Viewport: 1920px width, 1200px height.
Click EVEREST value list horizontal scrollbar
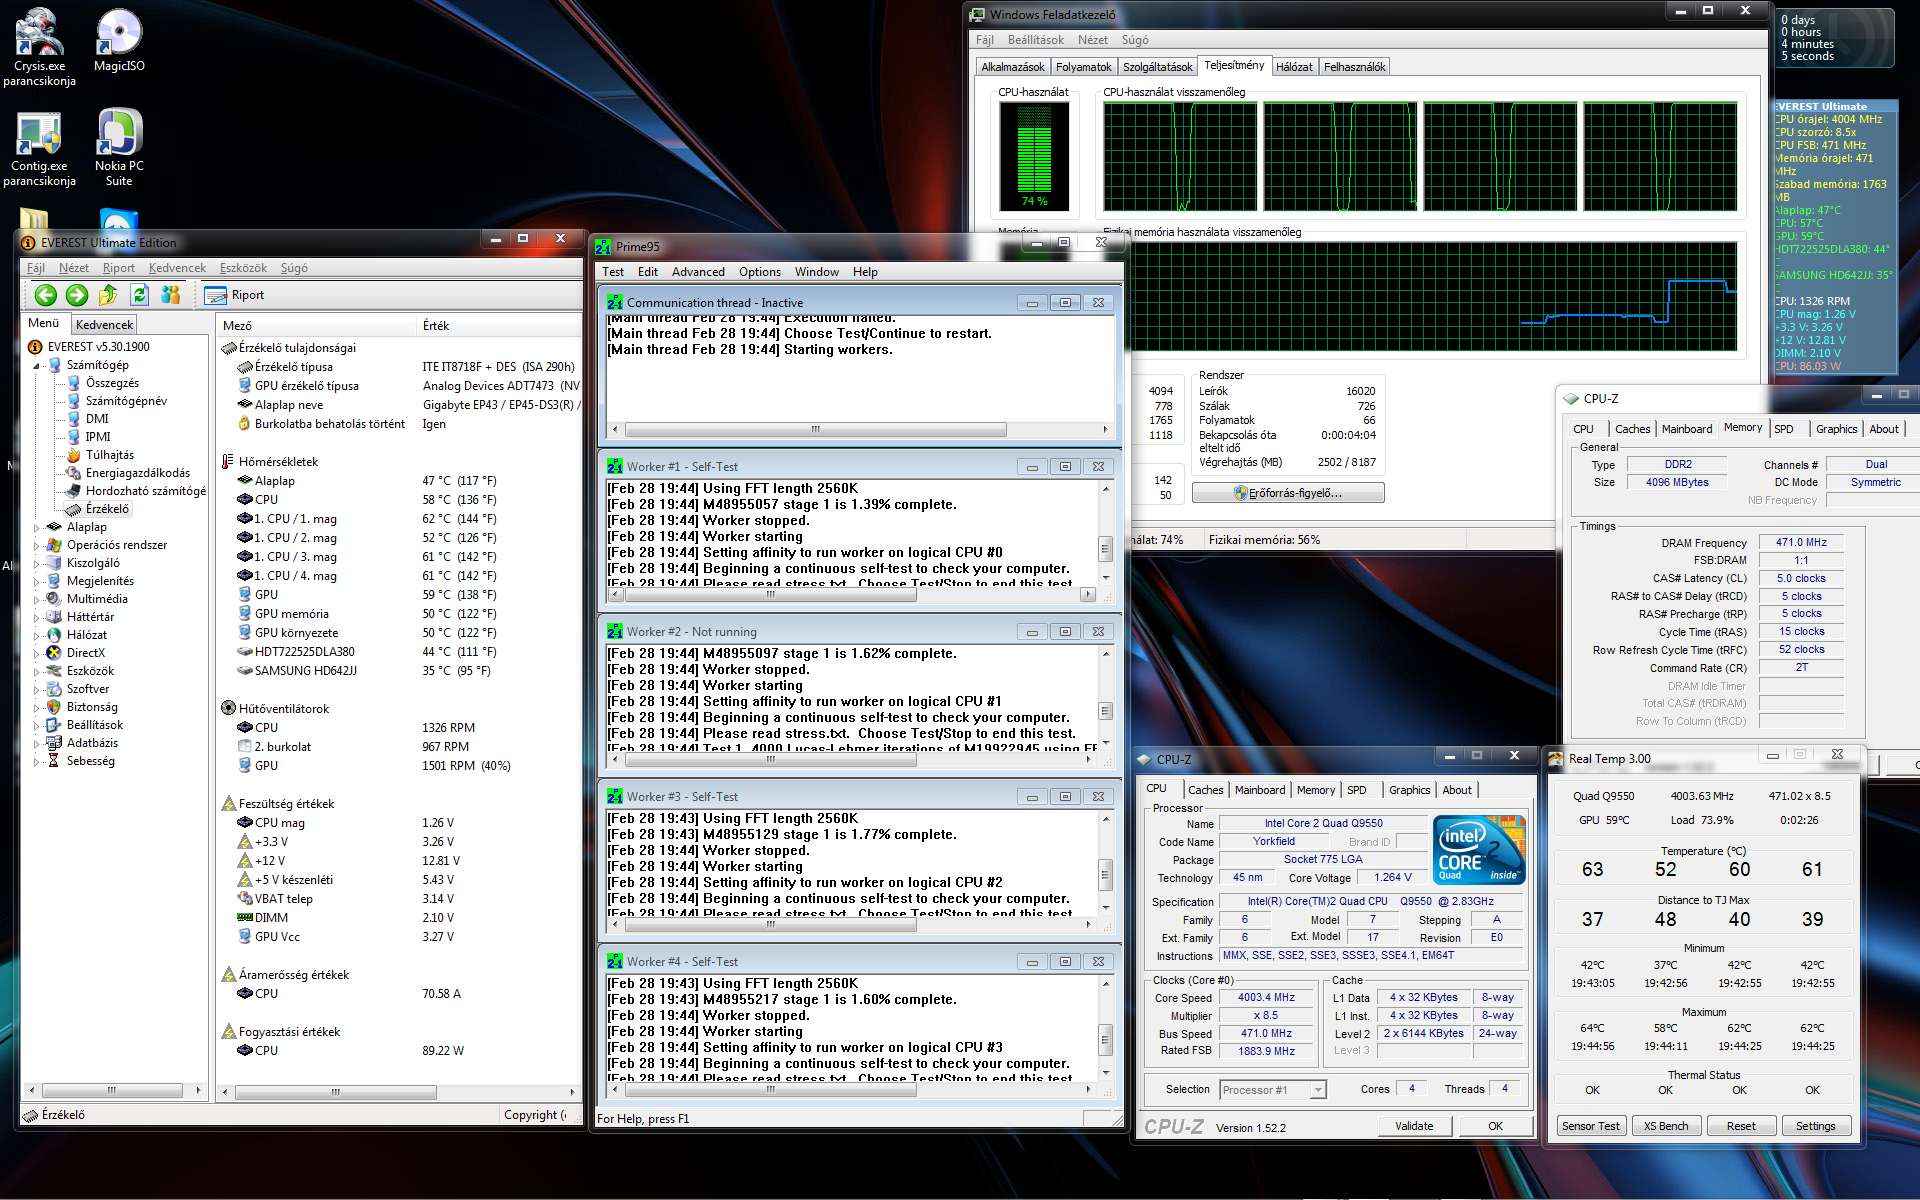click(398, 1091)
